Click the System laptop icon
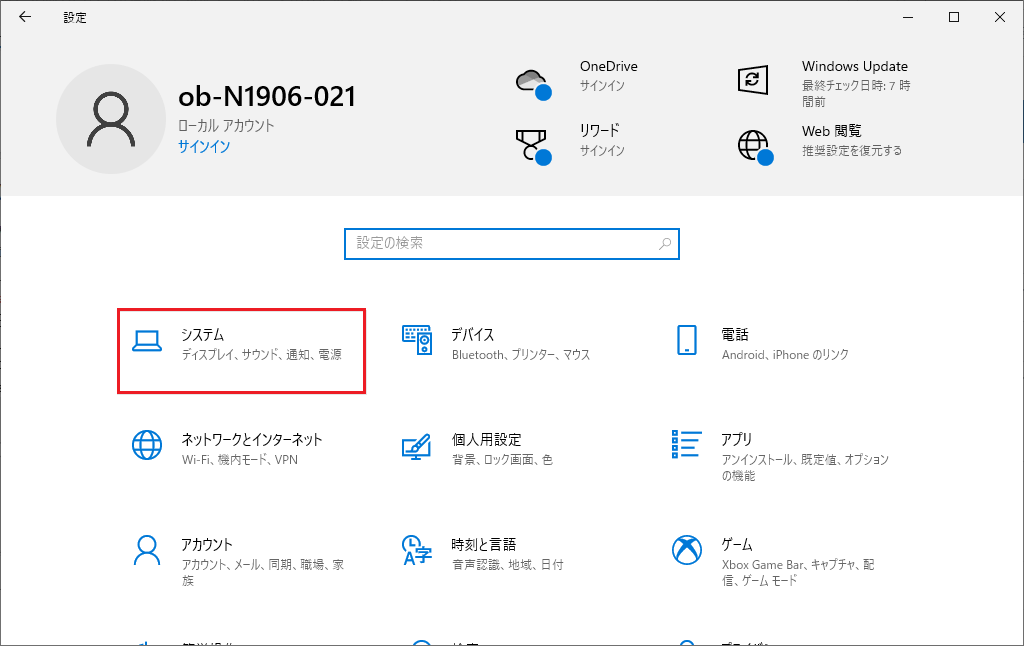 coord(147,341)
